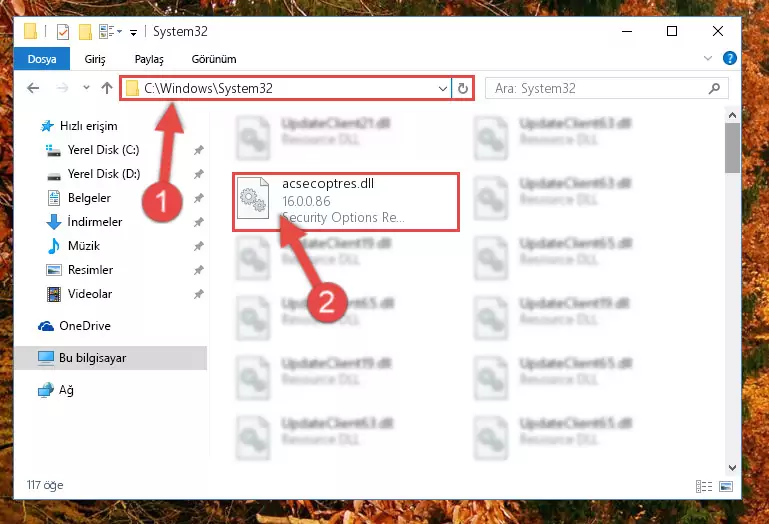769x524 pixels.
Task: Click the Ağ network icon
Action: pyautogui.click(x=46, y=391)
